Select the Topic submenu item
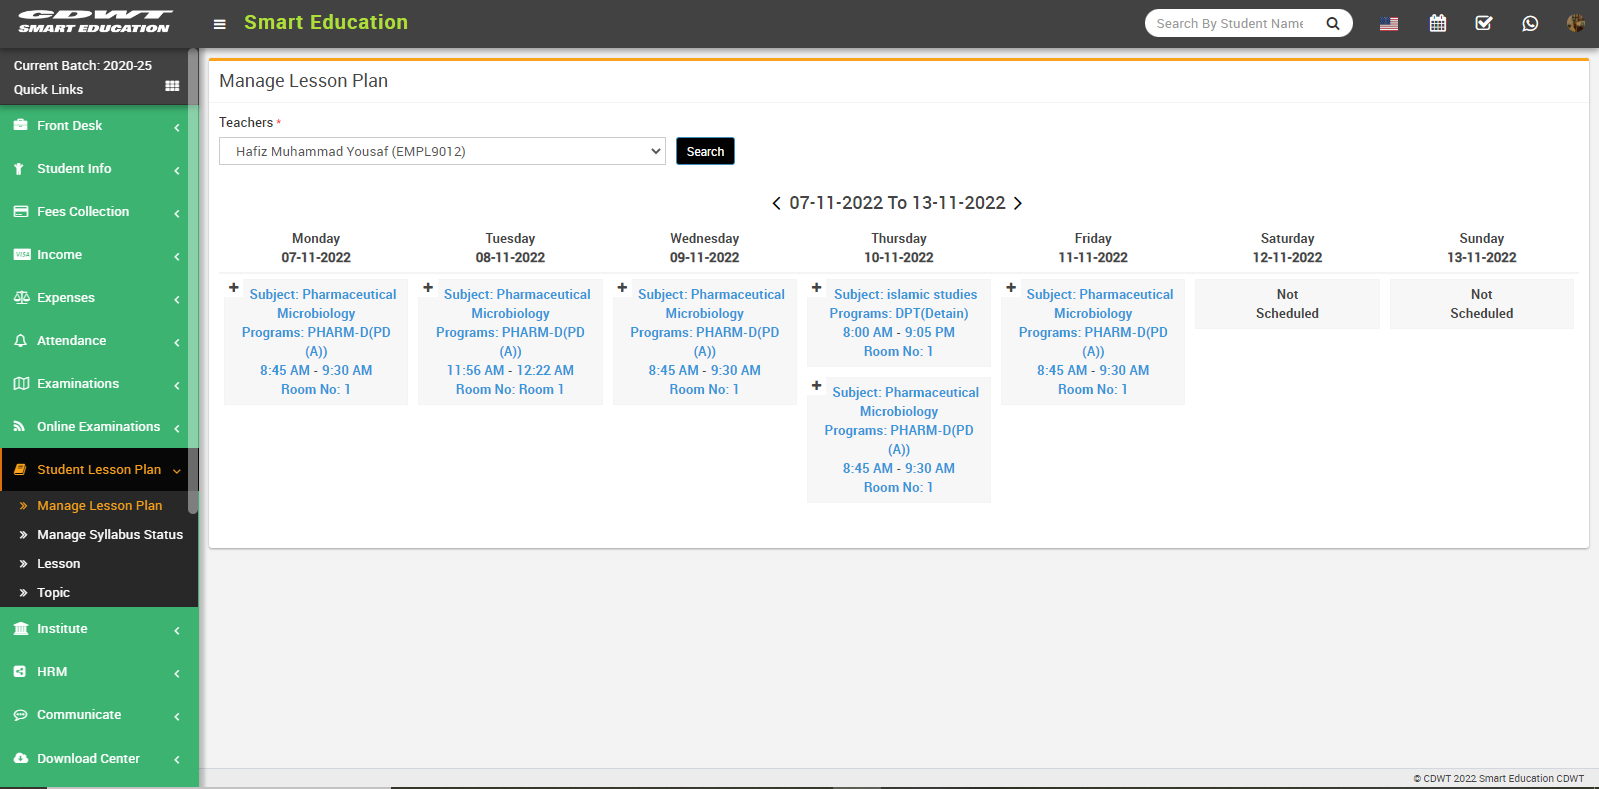Screen dimensions: 1599x789 tap(53, 593)
